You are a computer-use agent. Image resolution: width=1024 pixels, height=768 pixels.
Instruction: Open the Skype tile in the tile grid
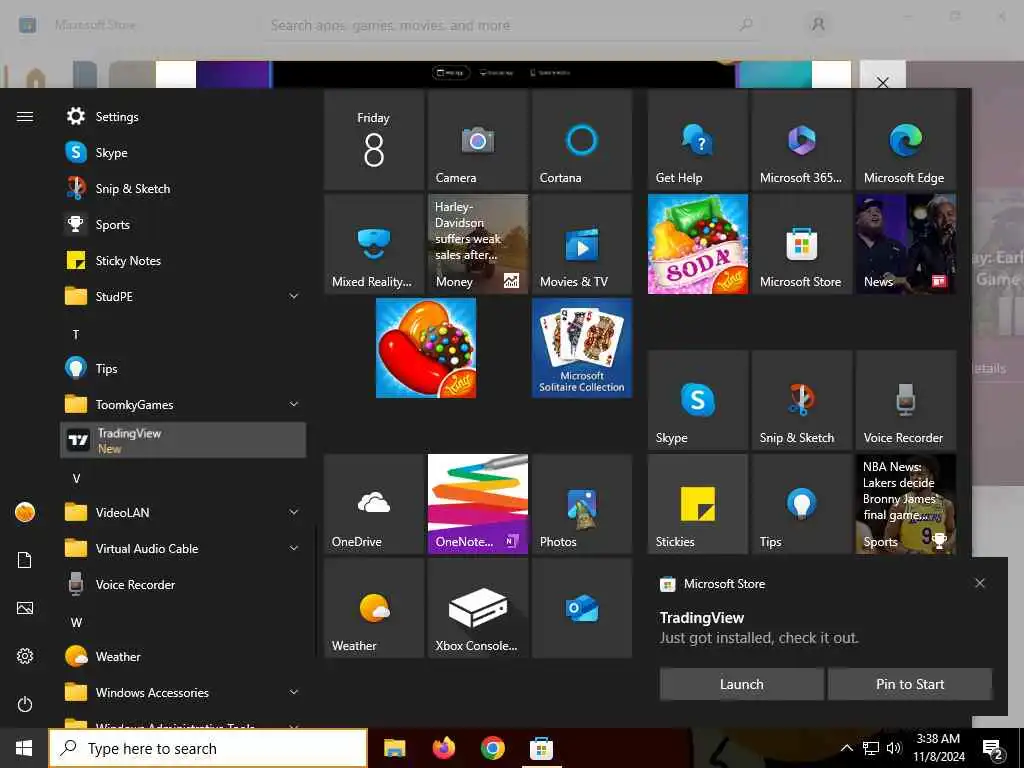pos(697,400)
